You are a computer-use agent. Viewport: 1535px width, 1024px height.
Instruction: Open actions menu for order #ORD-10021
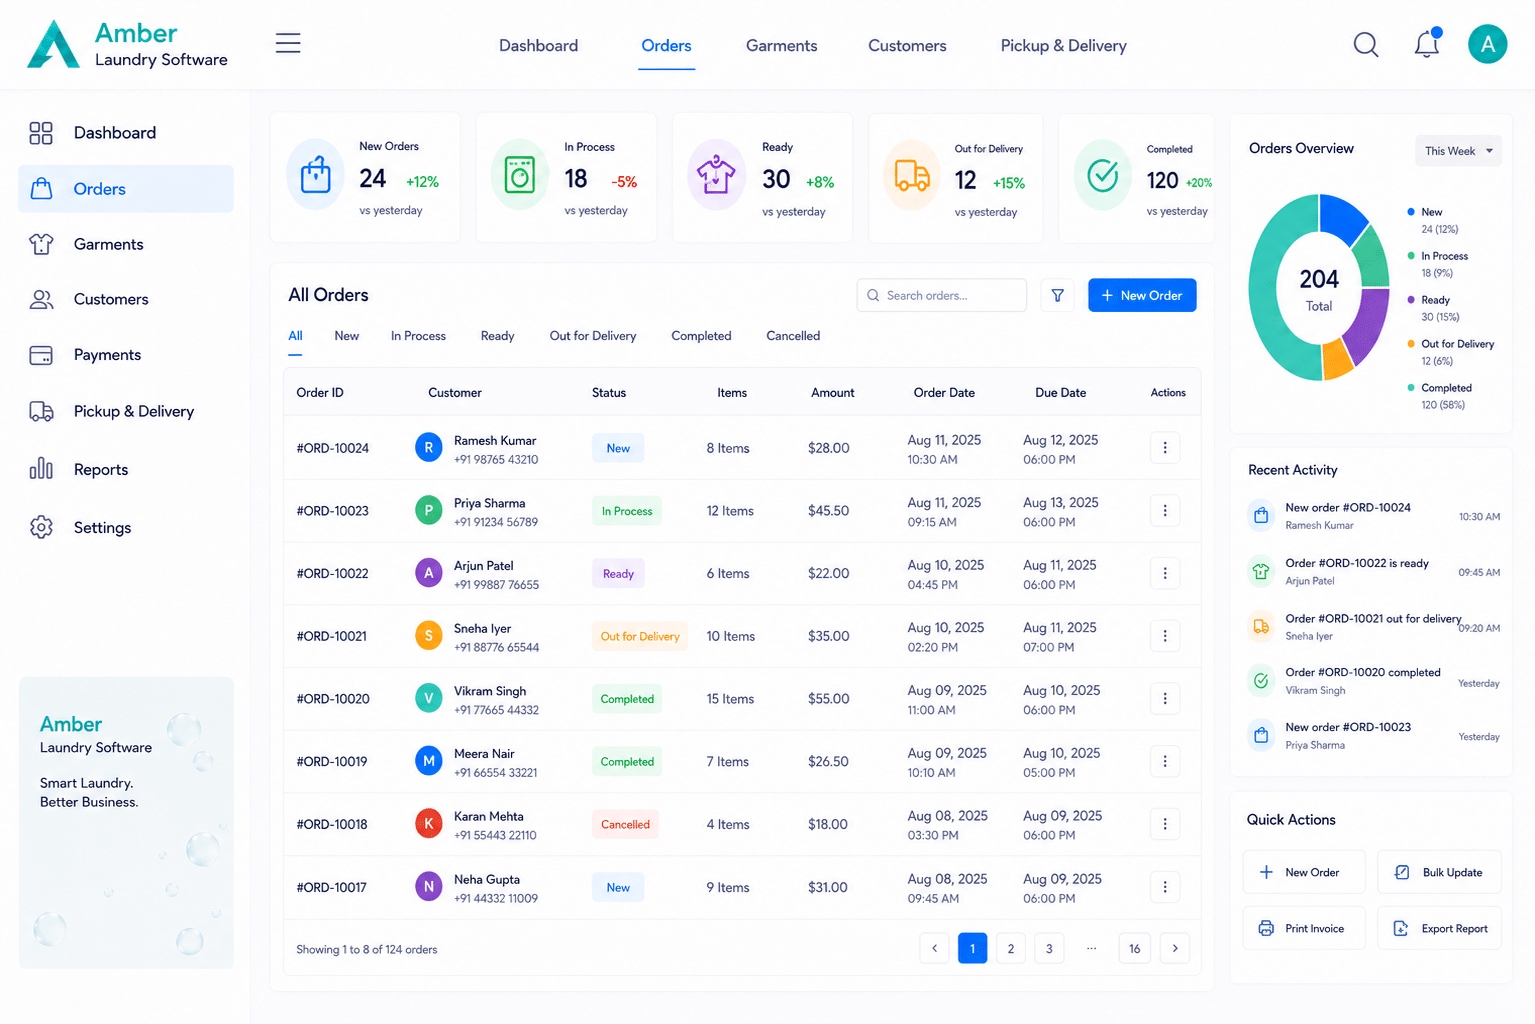pyautogui.click(x=1165, y=636)
